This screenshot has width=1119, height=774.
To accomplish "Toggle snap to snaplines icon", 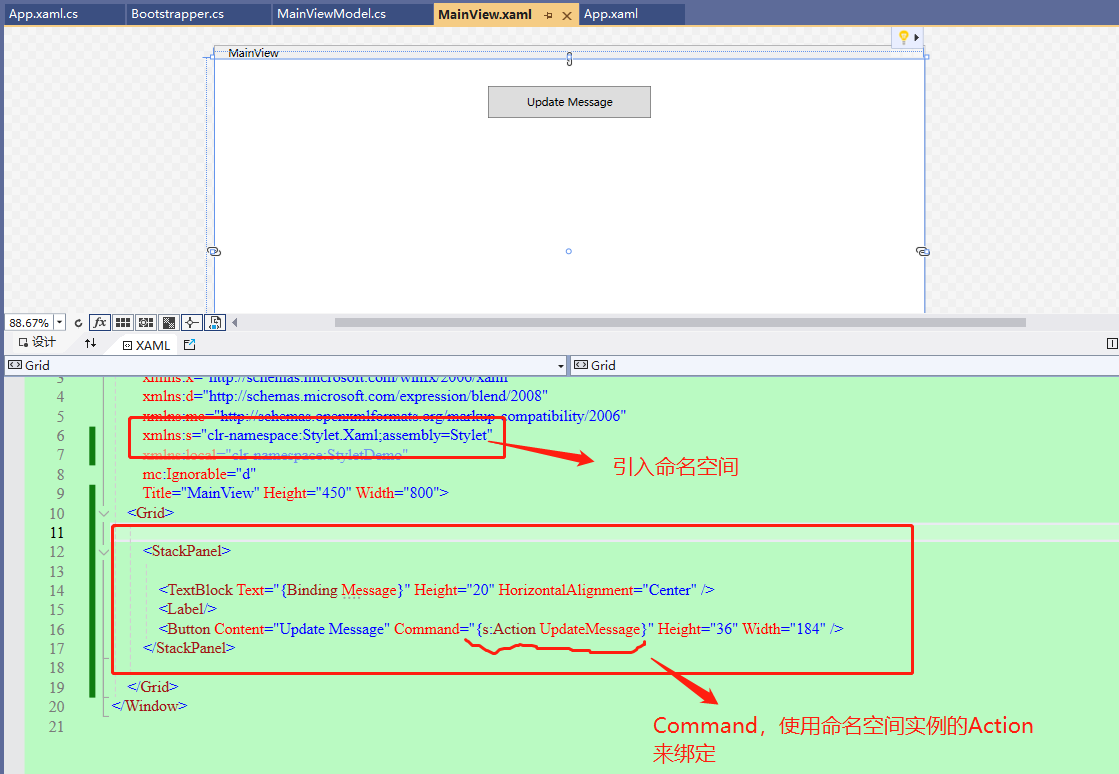I will 191,322.
